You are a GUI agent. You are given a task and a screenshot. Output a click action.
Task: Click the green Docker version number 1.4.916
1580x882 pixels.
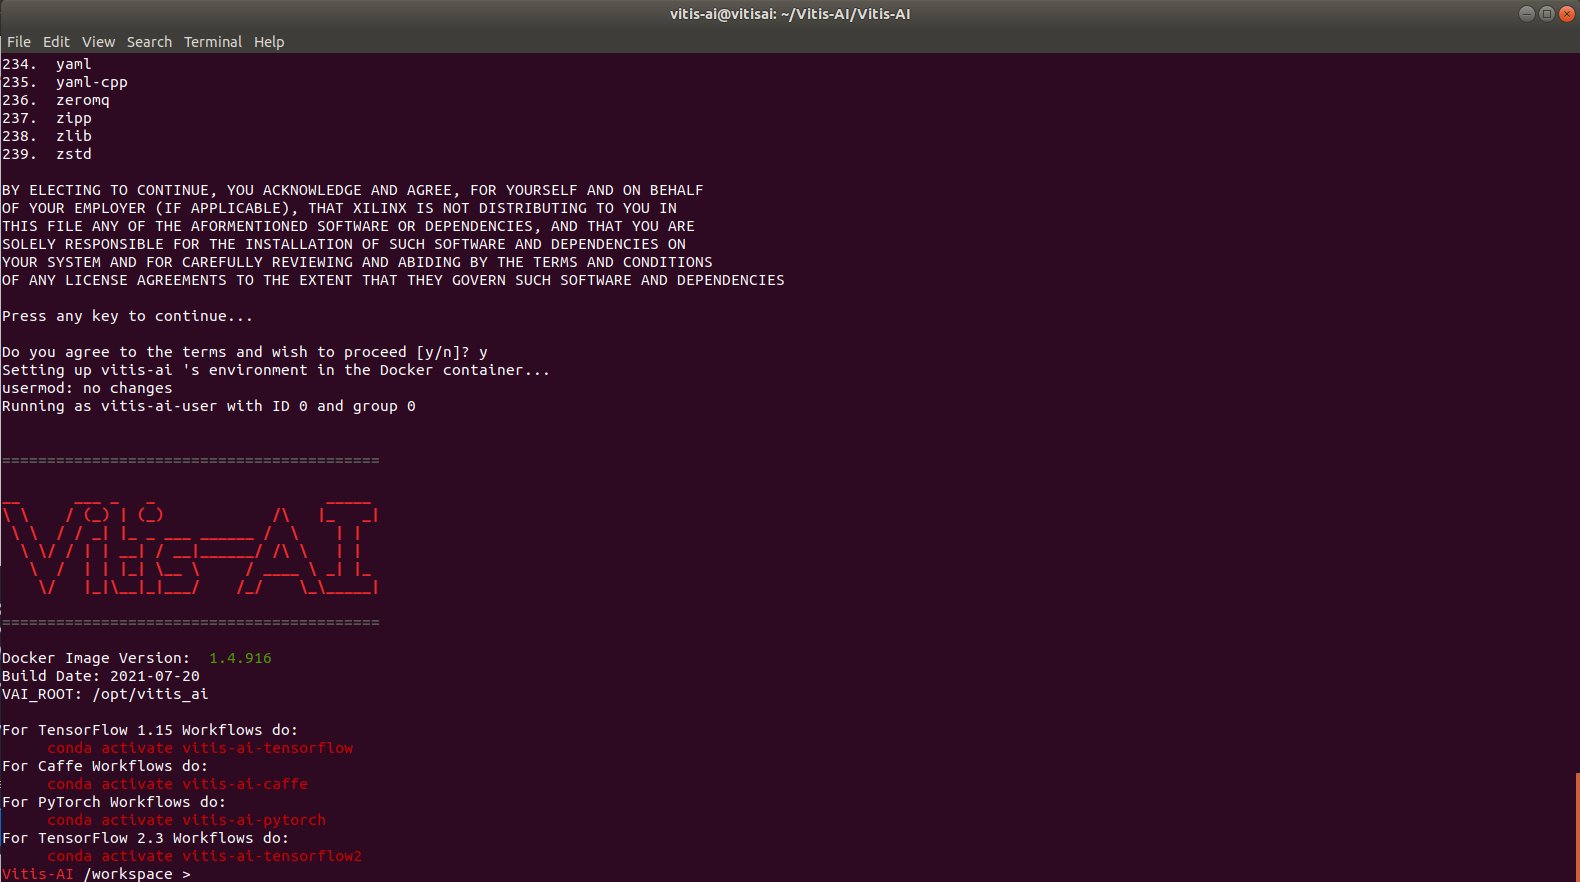[240, 658]
